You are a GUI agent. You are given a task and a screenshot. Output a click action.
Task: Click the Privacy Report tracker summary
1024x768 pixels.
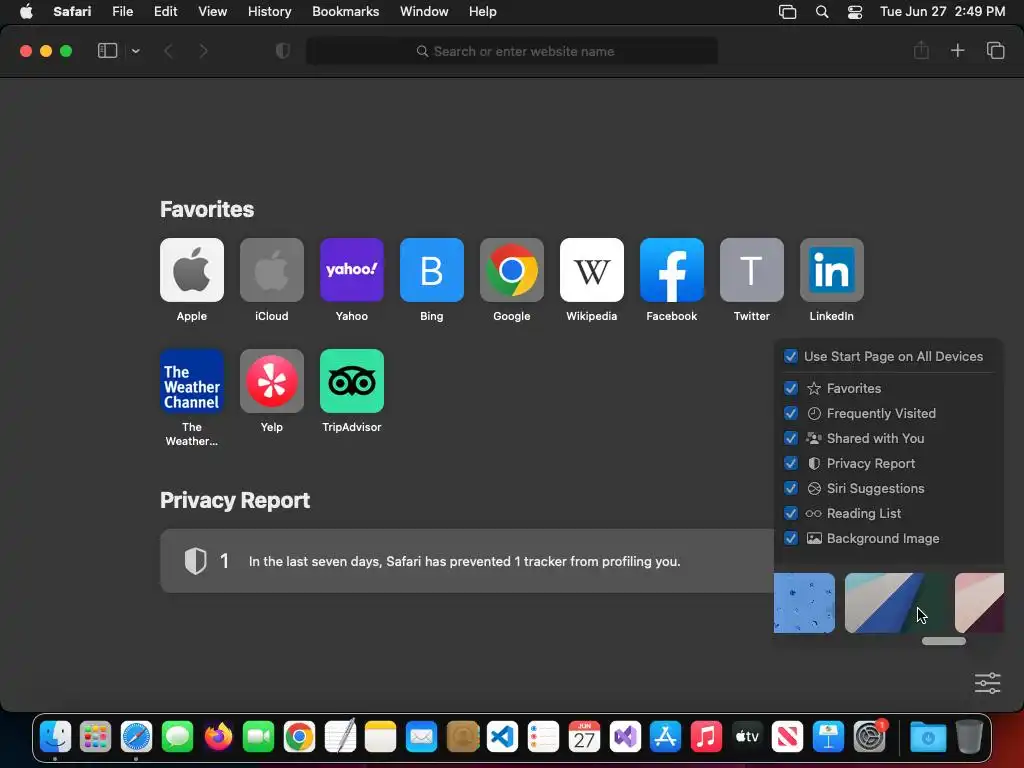coord(467,561)
